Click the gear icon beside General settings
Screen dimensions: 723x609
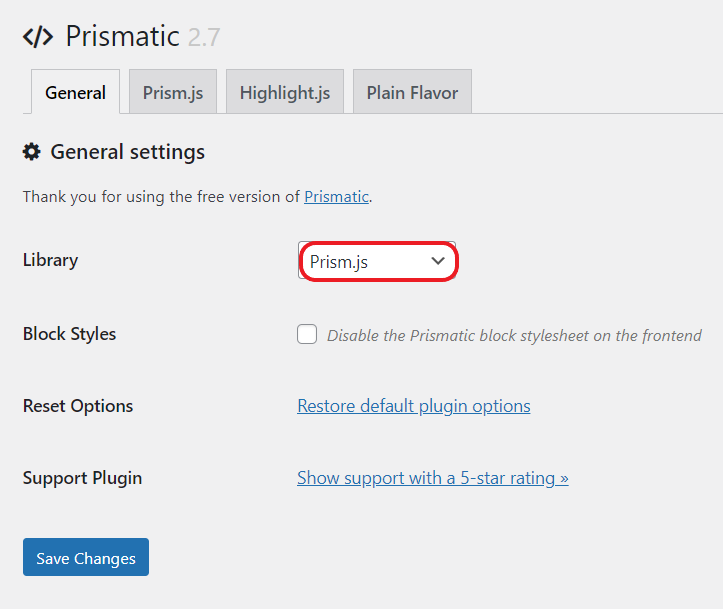(x=31, y=152)
